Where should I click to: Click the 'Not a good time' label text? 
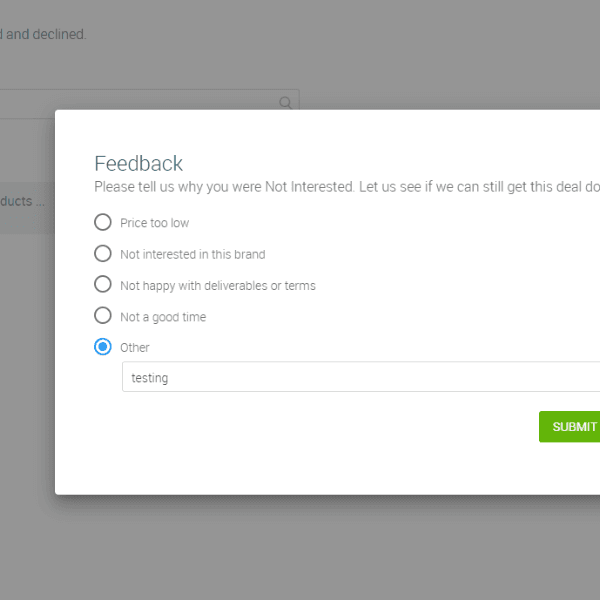162,316
